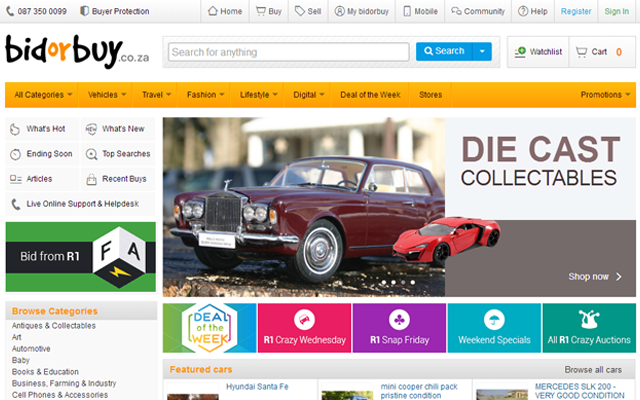Click the Deal of the Week tile
640x400 pixels.
209,328
